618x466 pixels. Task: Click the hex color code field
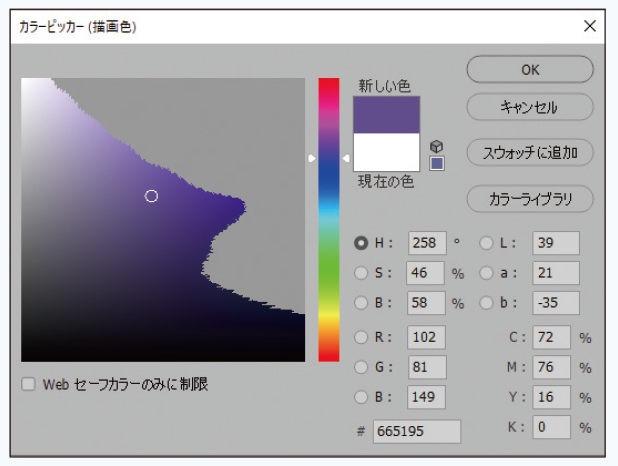[x=416, y=431]
